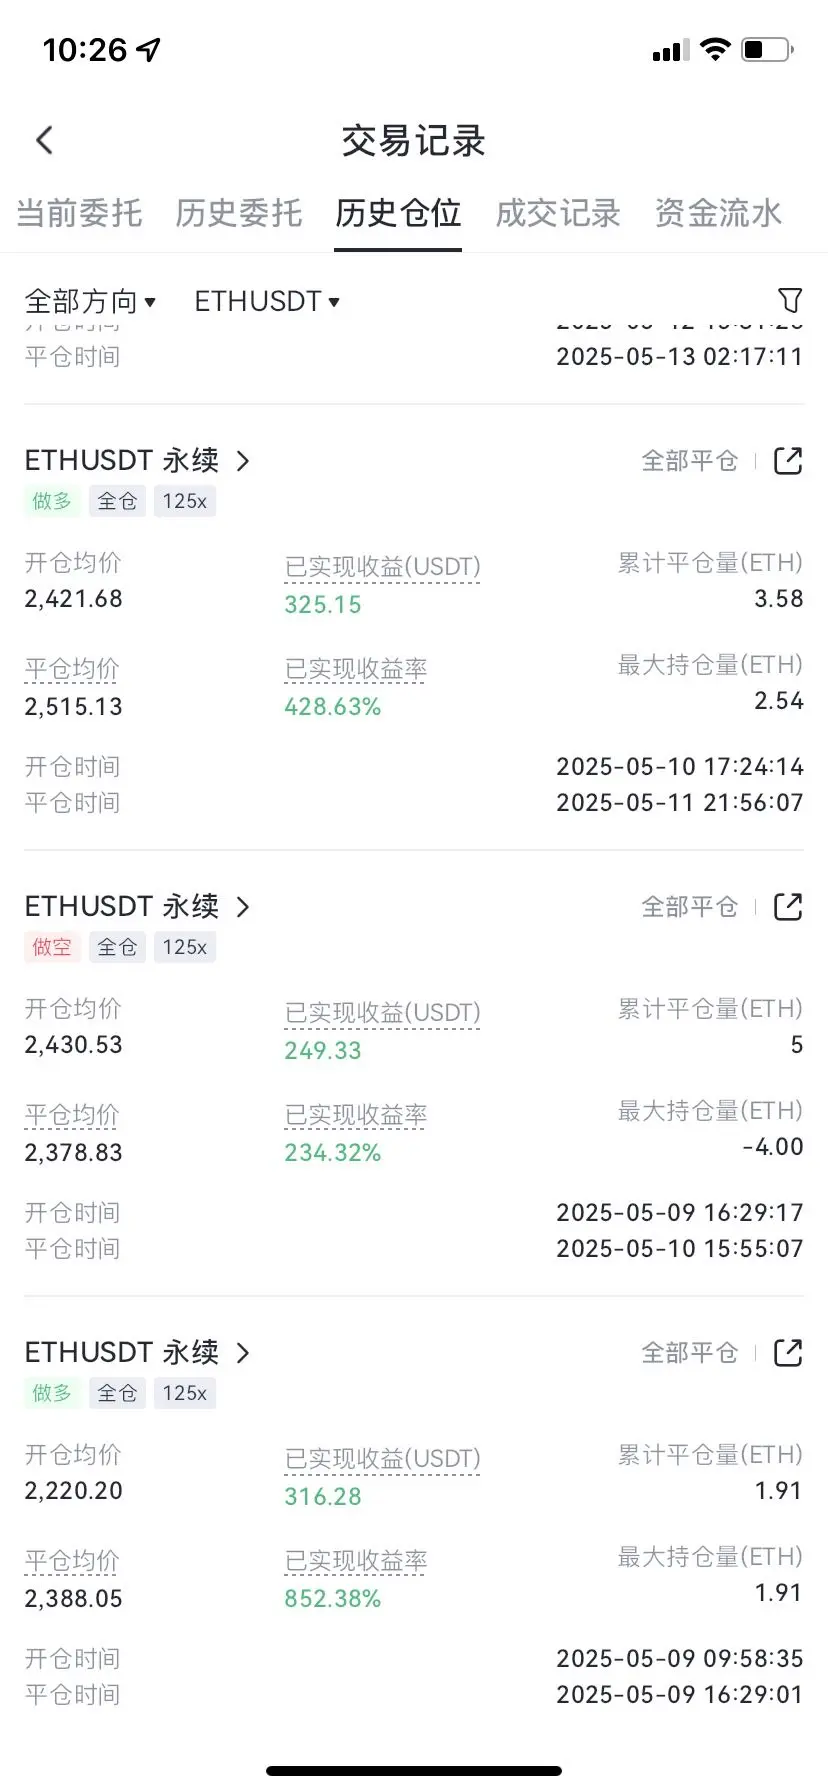Share the 2,220.20 long position

coord(788,1353)
